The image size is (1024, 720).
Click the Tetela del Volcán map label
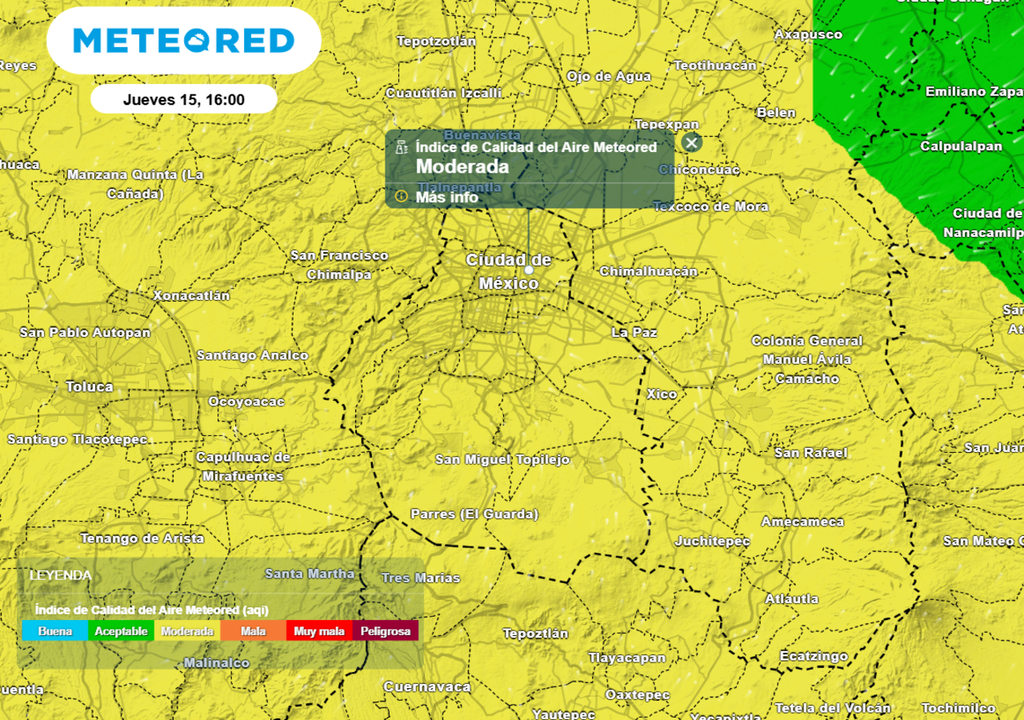833,708
